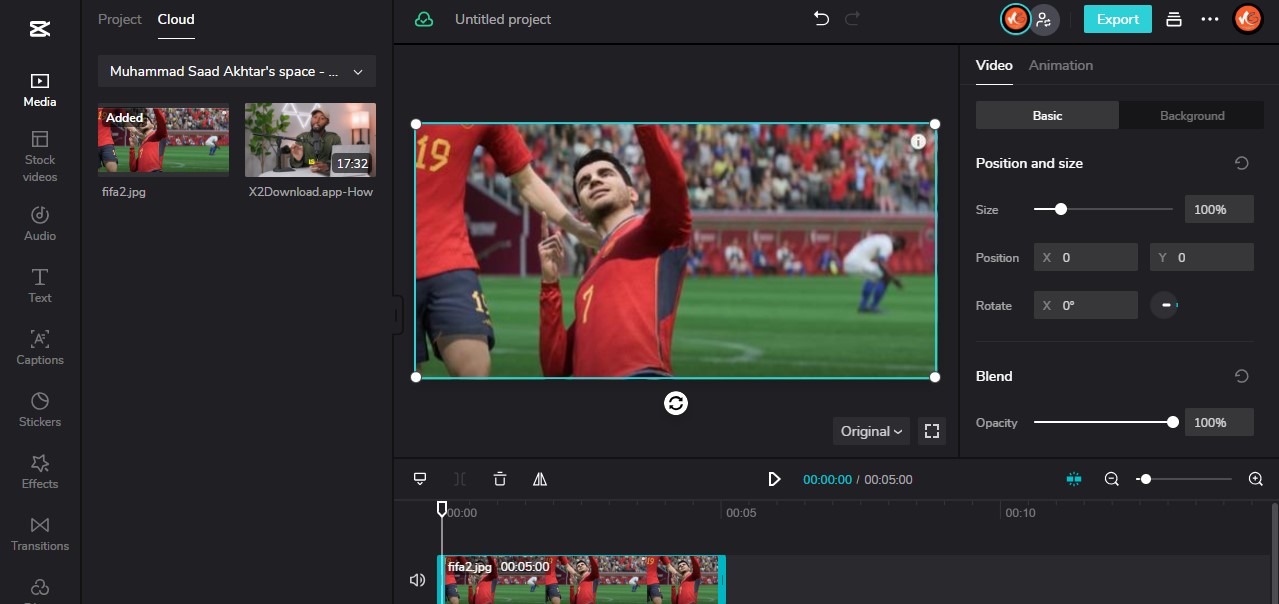The width and height of the screenshot is (1279, 604).
Task: Open the three-dot more options menu
Action: [x=1210, y=19]
